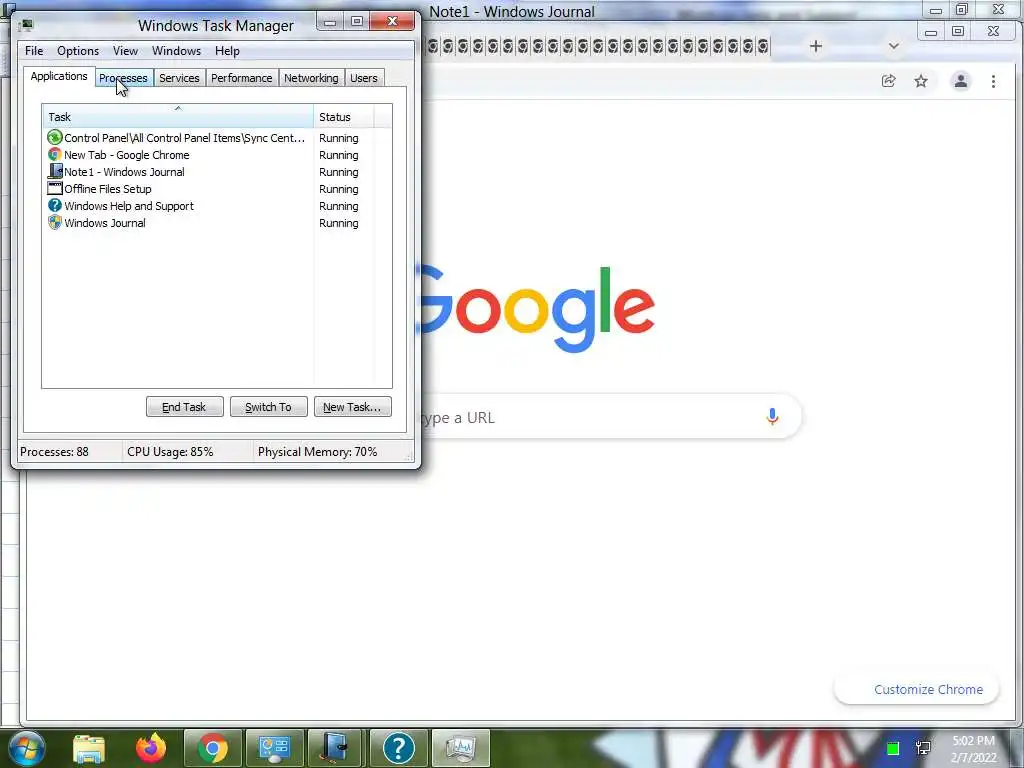
Task: Click the Google logo
Action: point(536,308)
